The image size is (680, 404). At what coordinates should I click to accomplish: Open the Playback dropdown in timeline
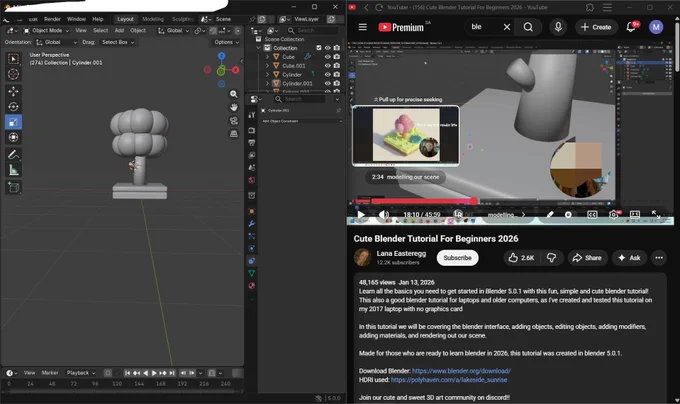(81, 373)
